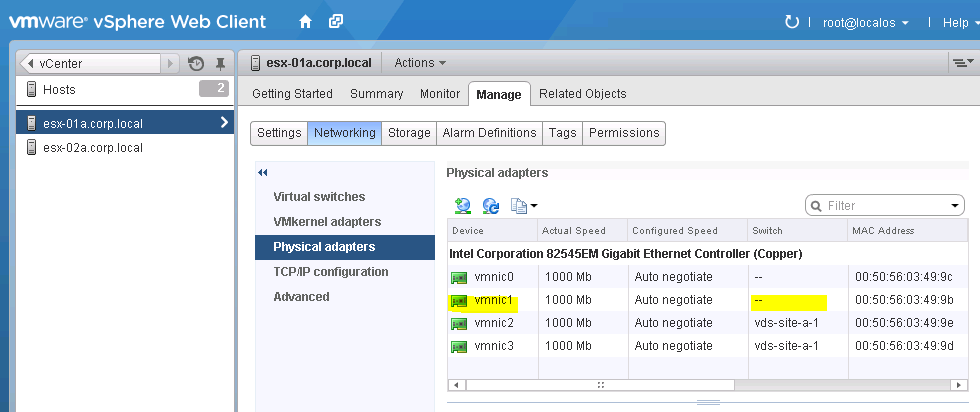Refresh the vSphere Web Client view
980x412 pixels.
[x=791, y=23]
